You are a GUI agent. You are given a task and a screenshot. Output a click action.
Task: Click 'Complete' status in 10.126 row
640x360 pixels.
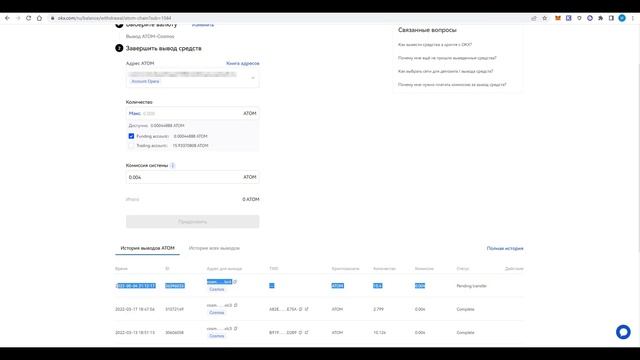(x=465, y=333)
